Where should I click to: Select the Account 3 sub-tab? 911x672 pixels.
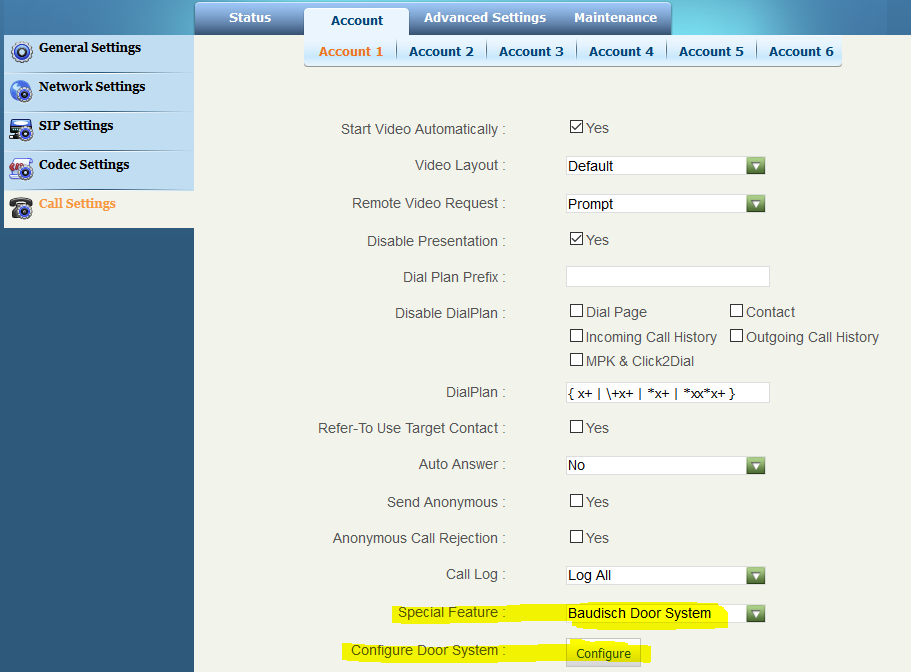pos(531,52)
